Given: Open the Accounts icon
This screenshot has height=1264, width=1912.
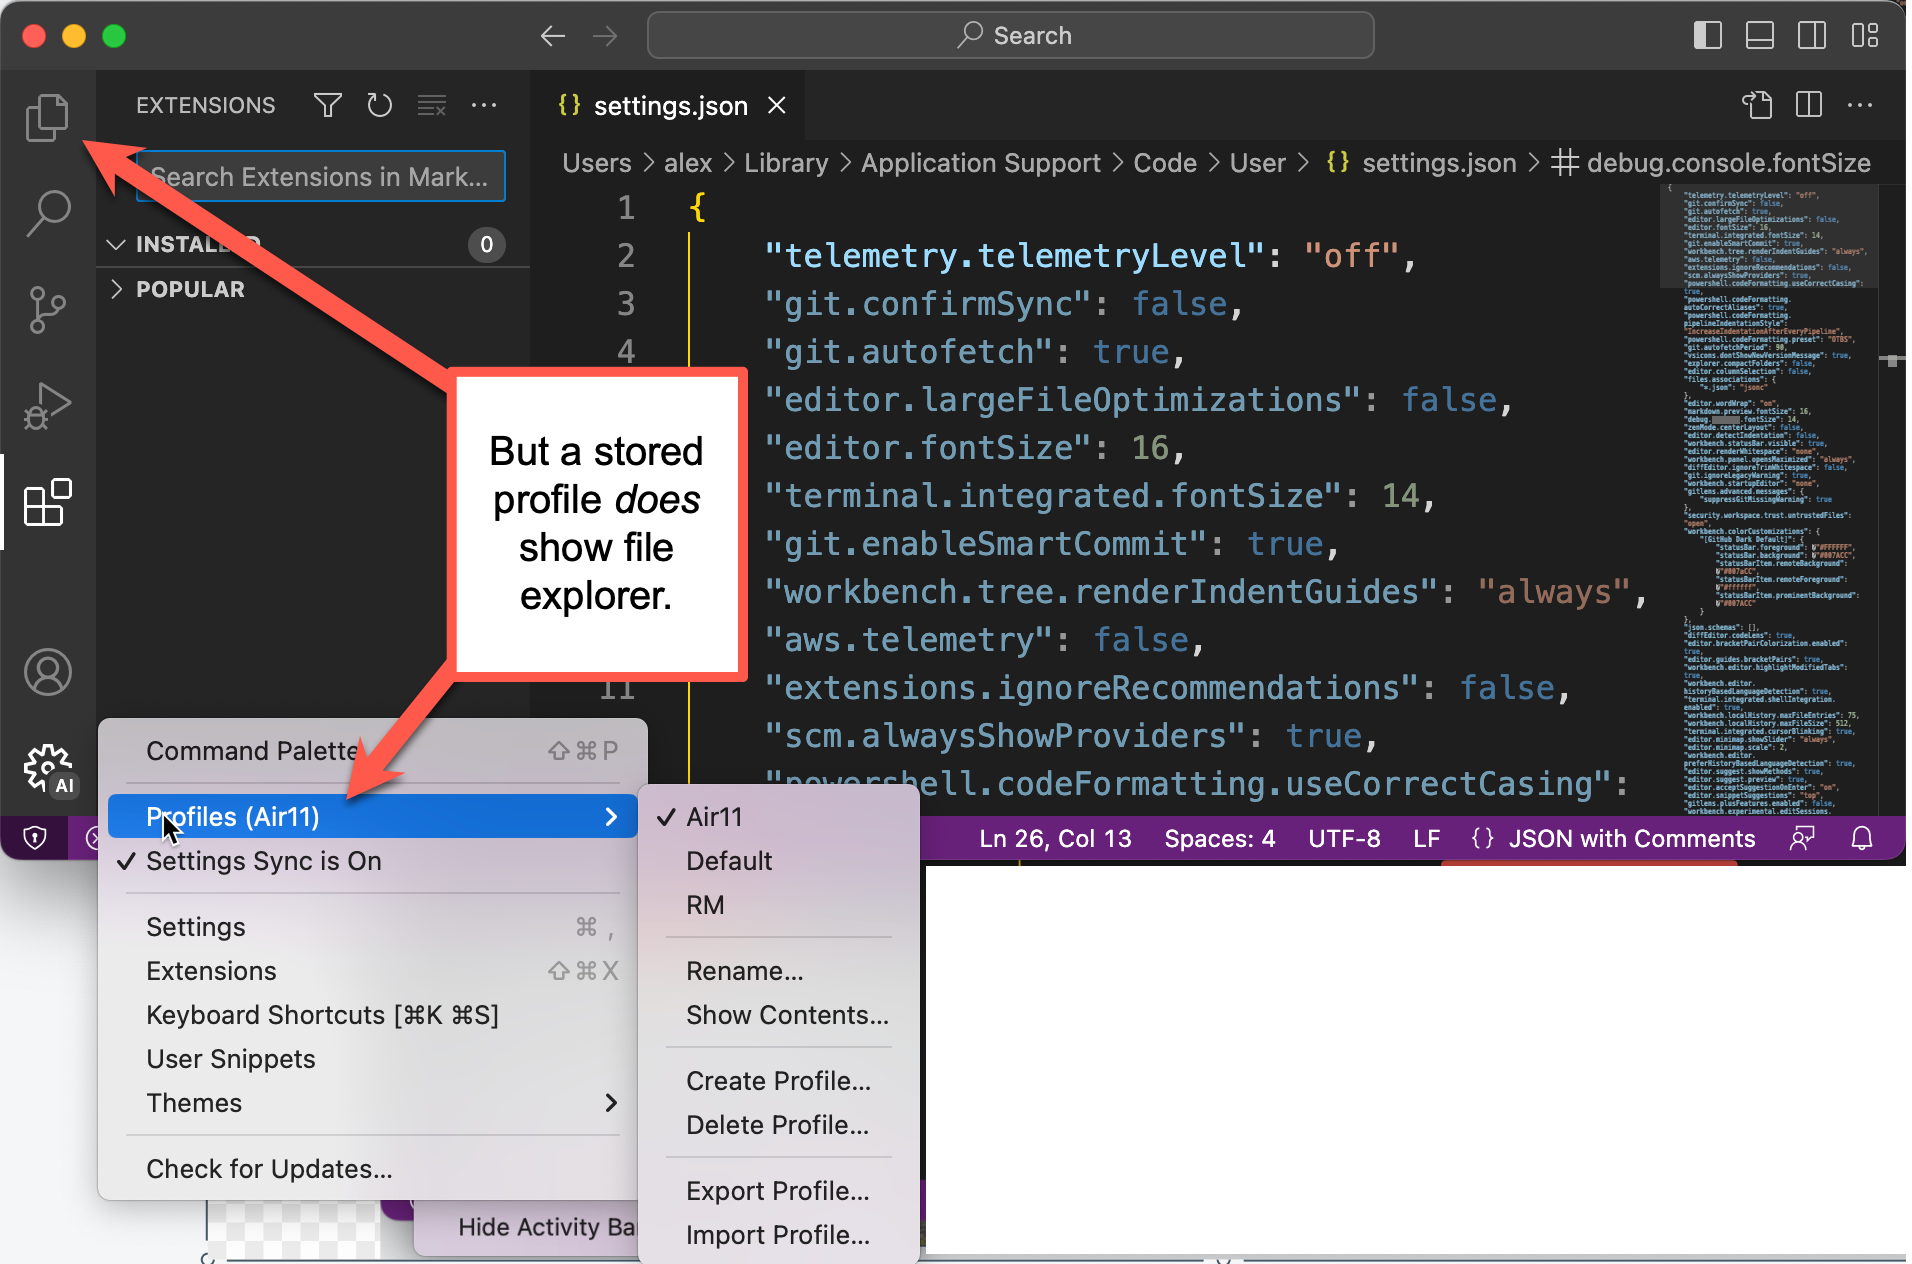Looking at the screenshot, I should pyautogui.click(x=47, y=672).
